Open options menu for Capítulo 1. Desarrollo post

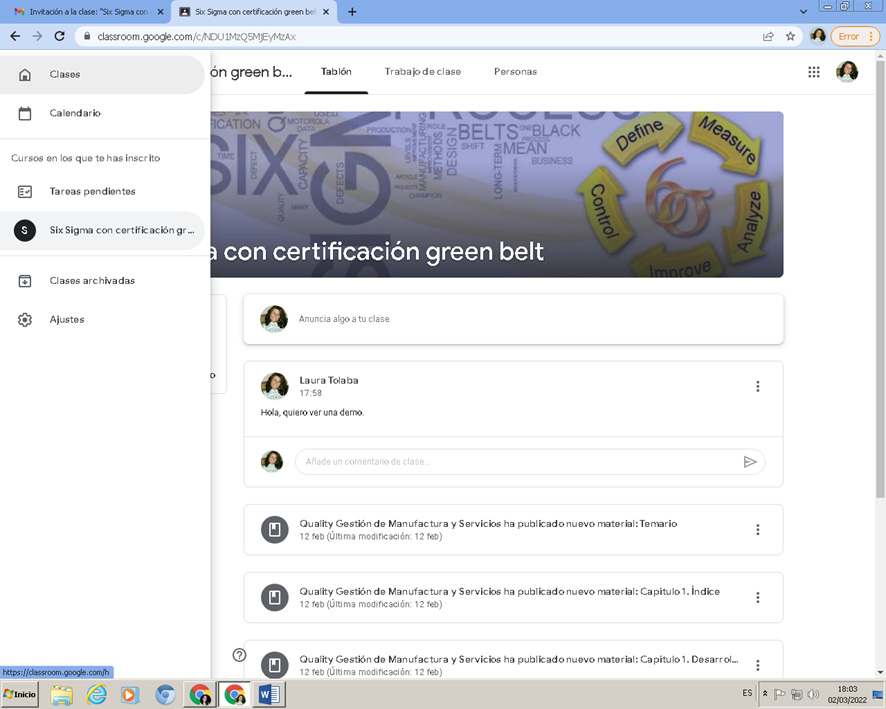click(x=758, y=665)
